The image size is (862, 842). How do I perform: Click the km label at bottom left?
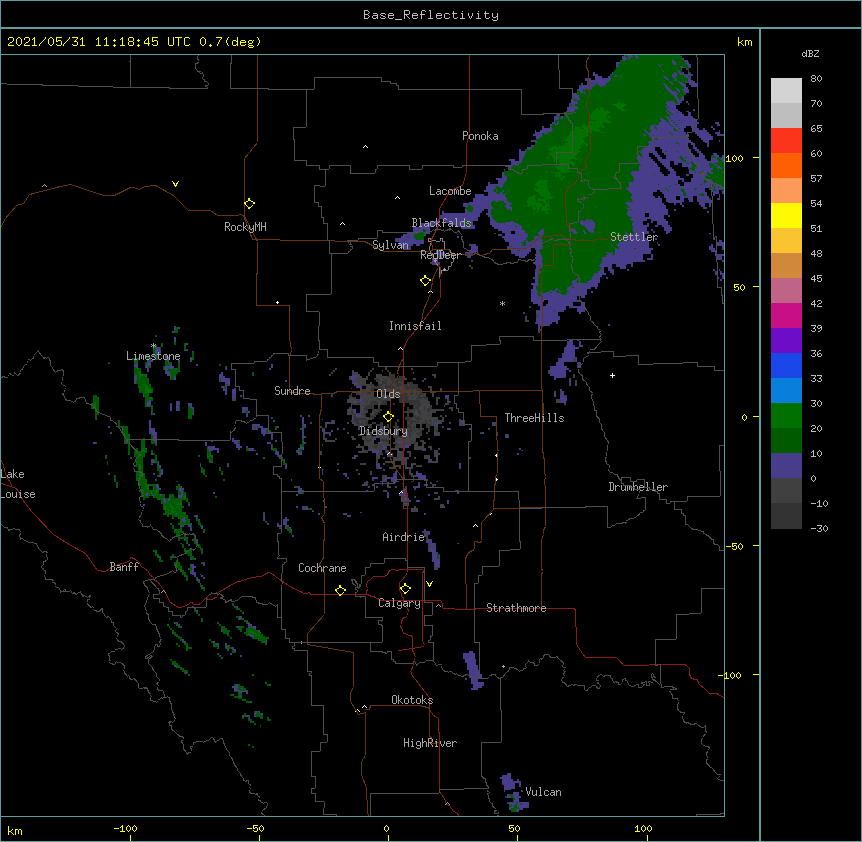click(15, 830)
